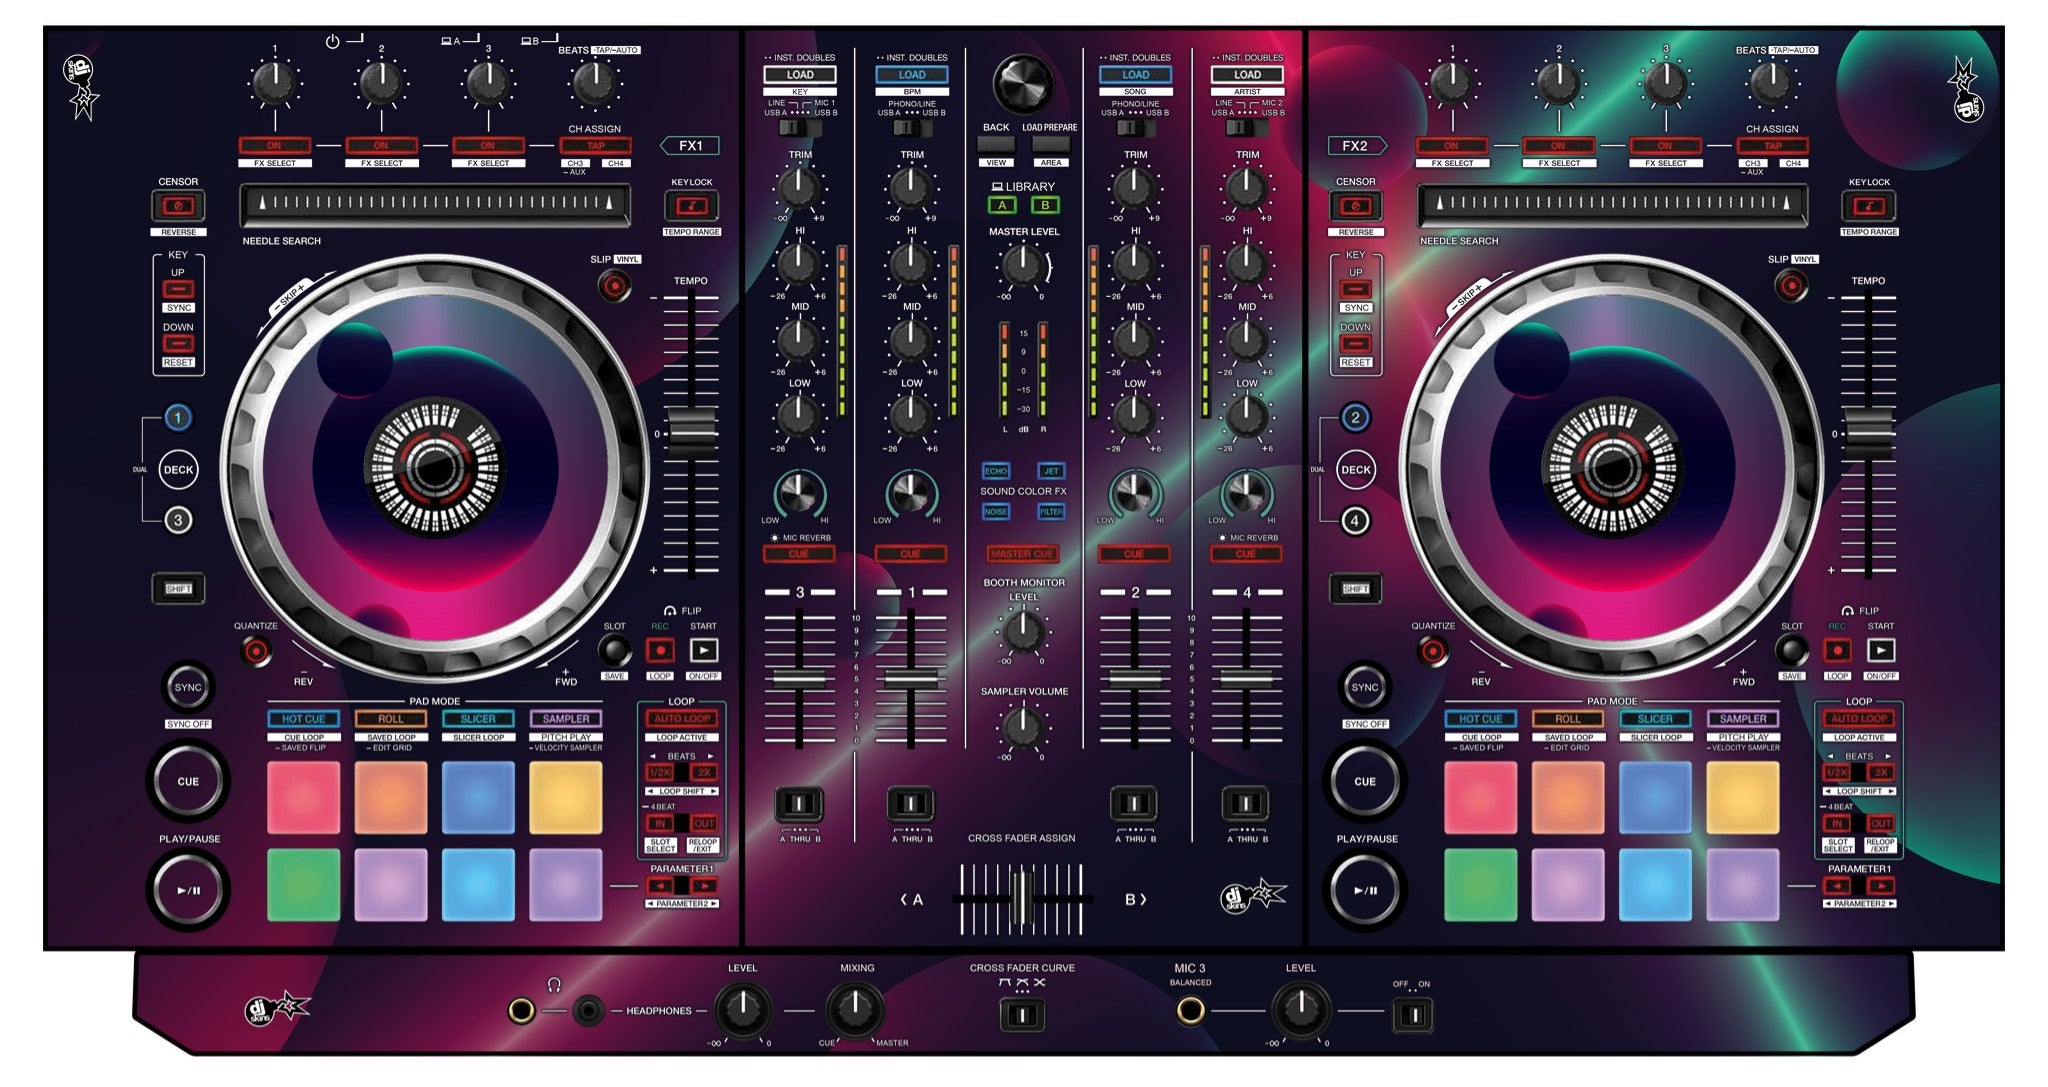This screenshot has width=2048, height=1087.
Task: Select deck 2 button on right side
Action: coord(1355,417)
